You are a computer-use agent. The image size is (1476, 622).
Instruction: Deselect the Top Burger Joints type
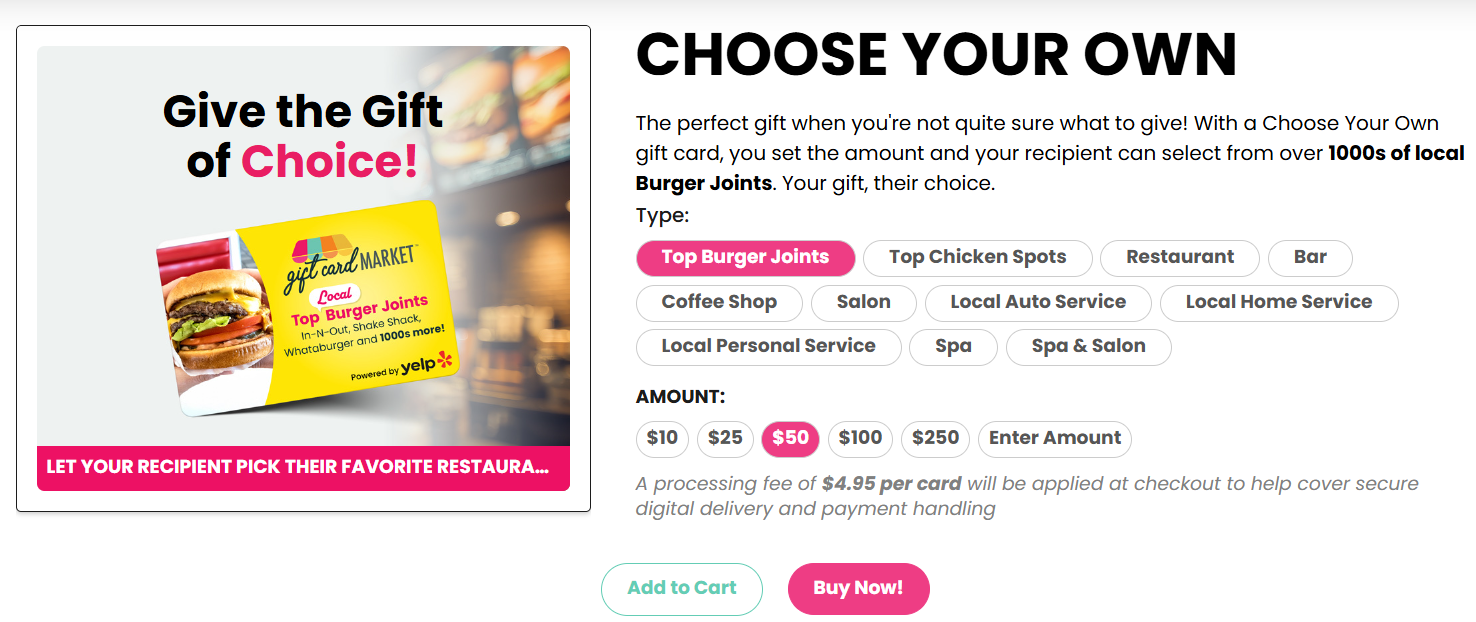(745, 258)
